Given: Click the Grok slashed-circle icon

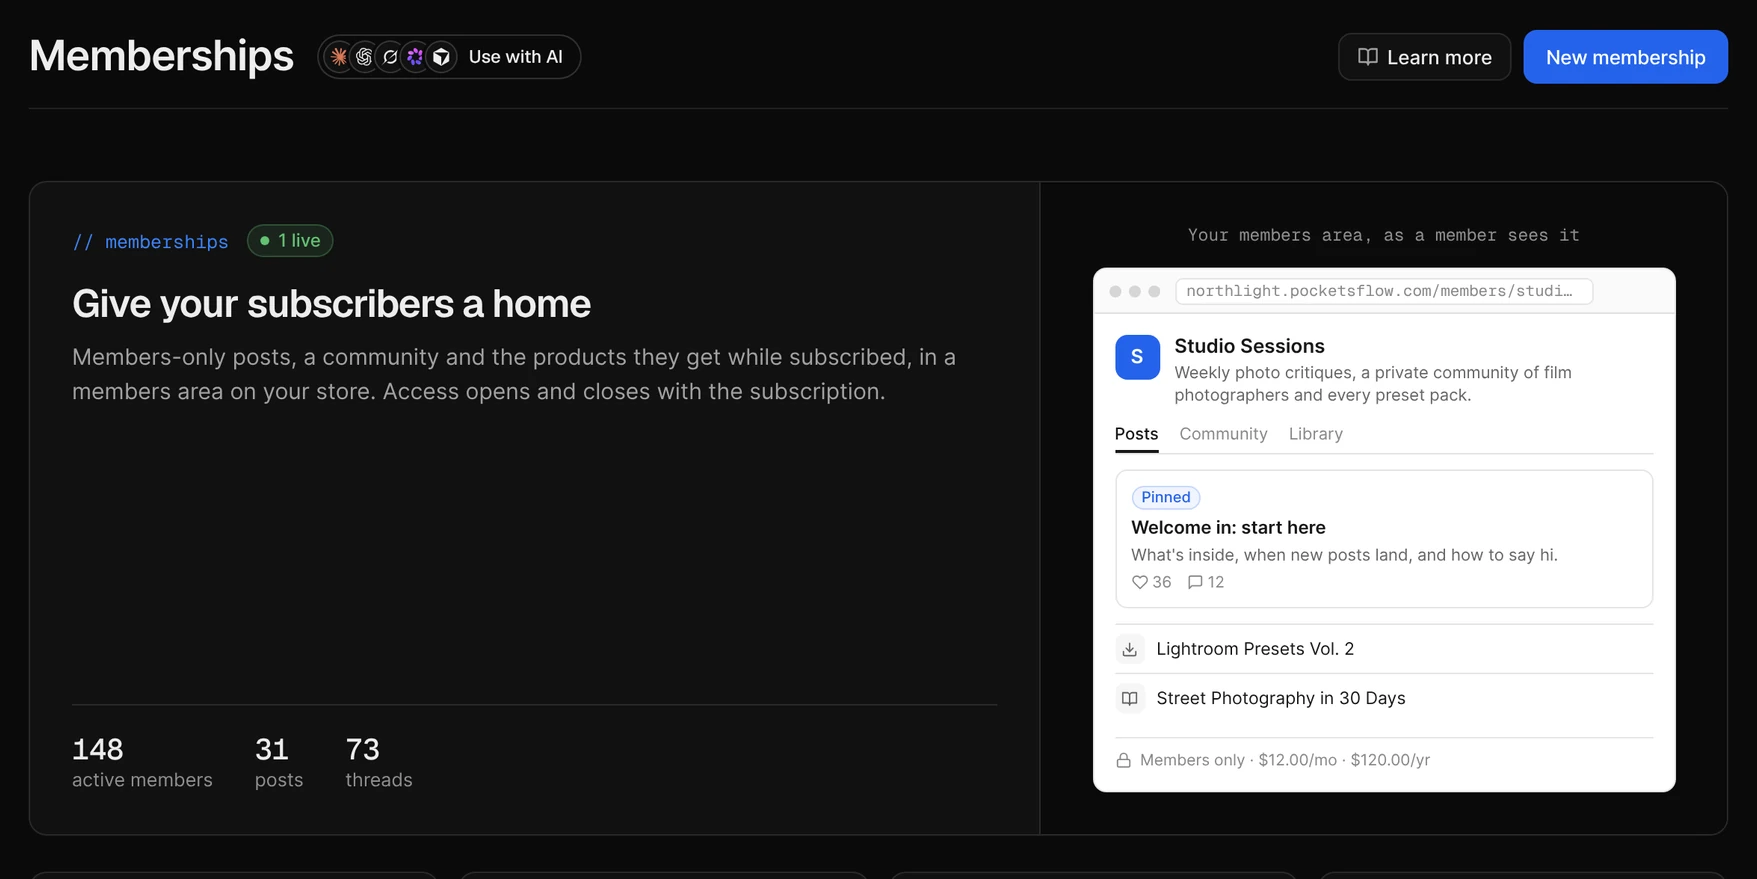Looking at the screenshot, I should click(x=390, y=57).
